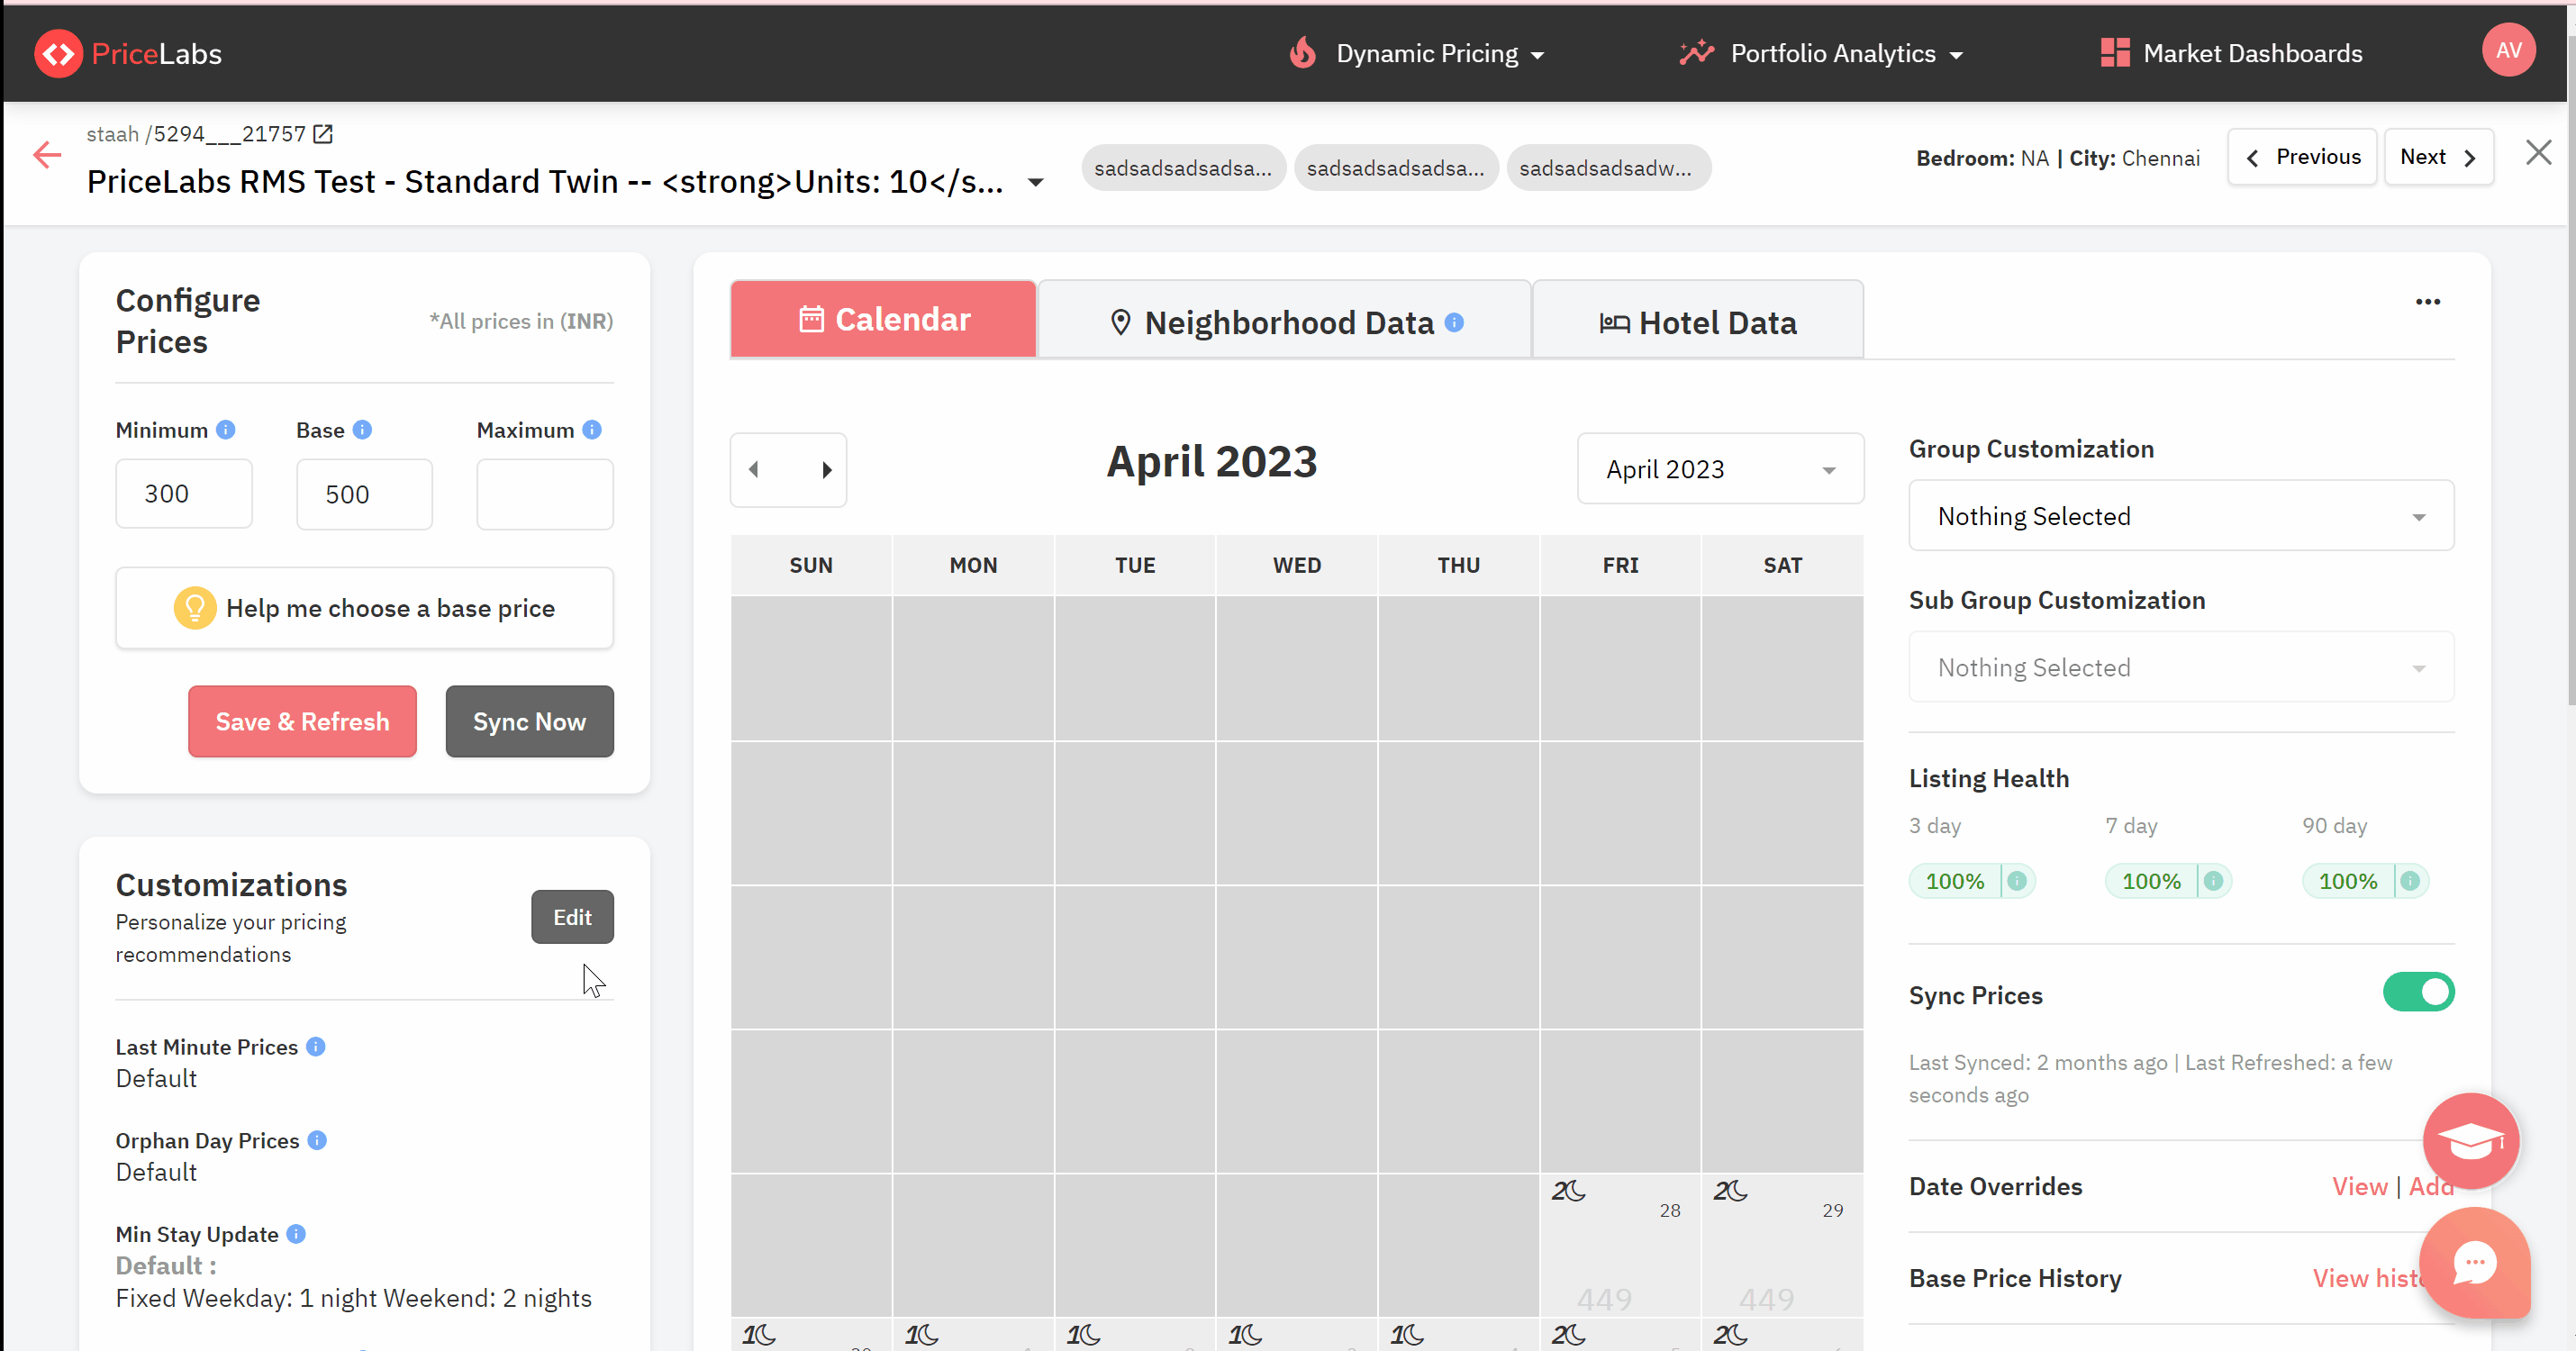Click the staah /5294___21757 listing ID
2576x1351 pixels.
pyautogui.click(x=196, y=134)
